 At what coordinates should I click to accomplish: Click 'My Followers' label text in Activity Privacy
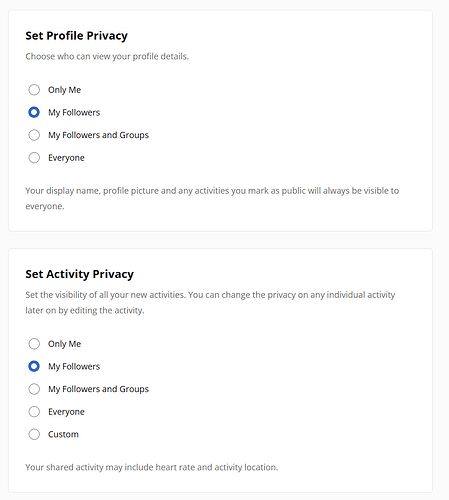point(74,367)
